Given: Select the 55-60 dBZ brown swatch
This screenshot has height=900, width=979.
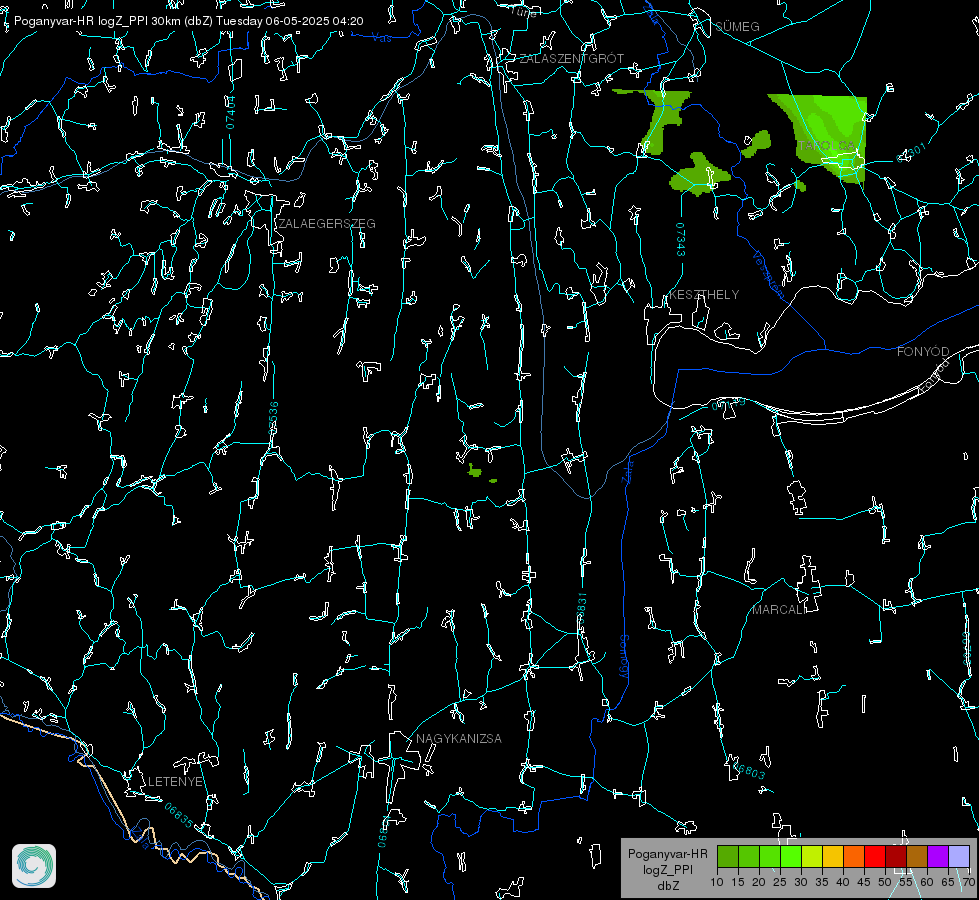Looking at the screenshot, I should point(917,856).
